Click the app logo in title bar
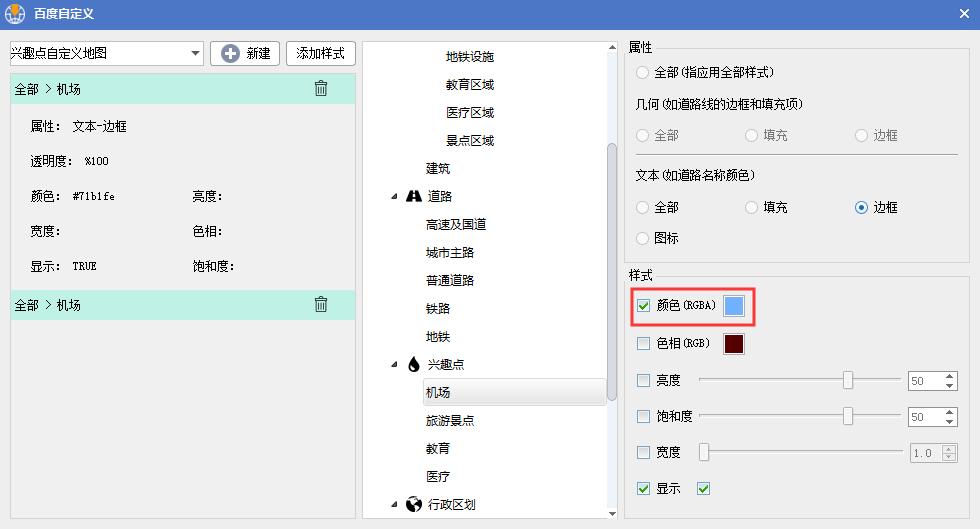 pyautogui.click(x=14, y=13)
